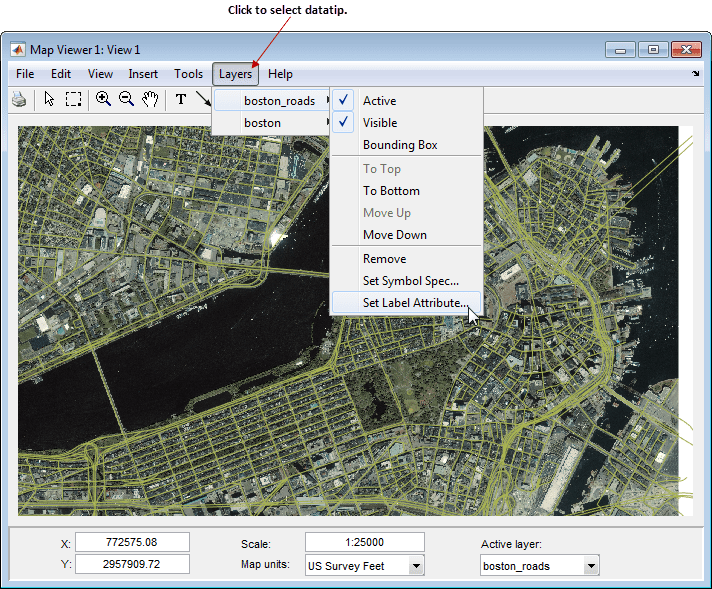The image size is (712, 589).
Task: Activate the Zoom In magnifier tool
Action: pyautogui.click(x=103, y=99)
